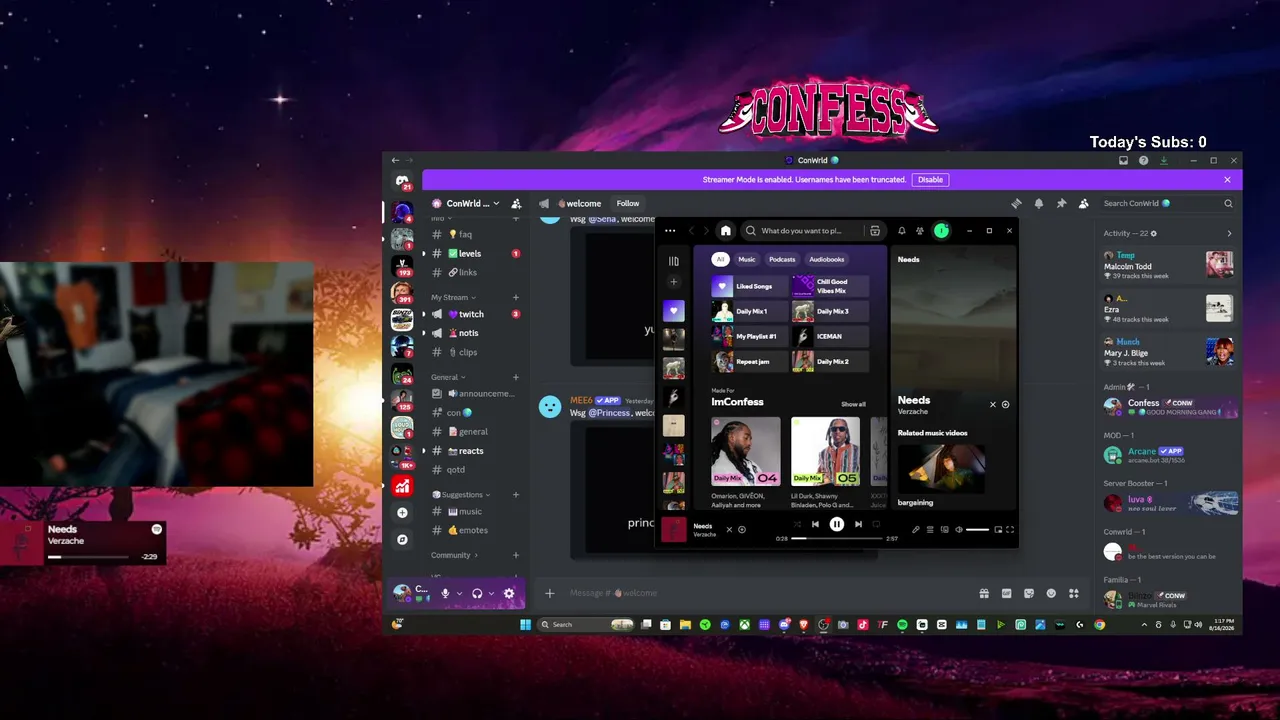Adjust Spotify volume slider

(977, 529)
